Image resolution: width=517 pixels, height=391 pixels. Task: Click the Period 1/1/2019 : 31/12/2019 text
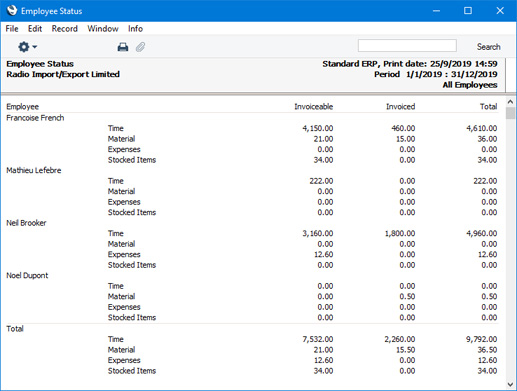[x=436, y=74]
